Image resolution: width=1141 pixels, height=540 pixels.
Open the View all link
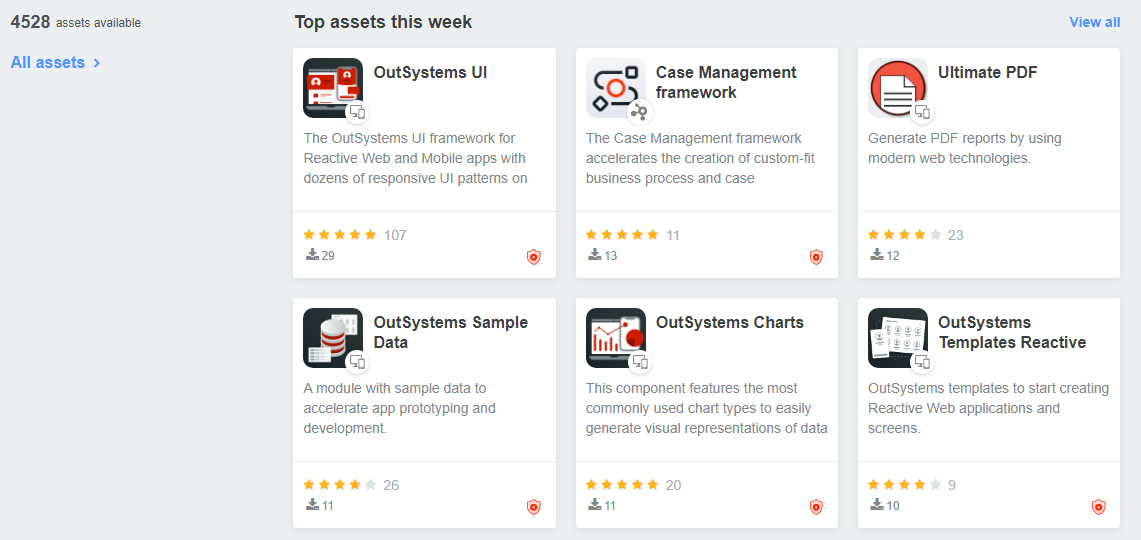coord(1094,22)
